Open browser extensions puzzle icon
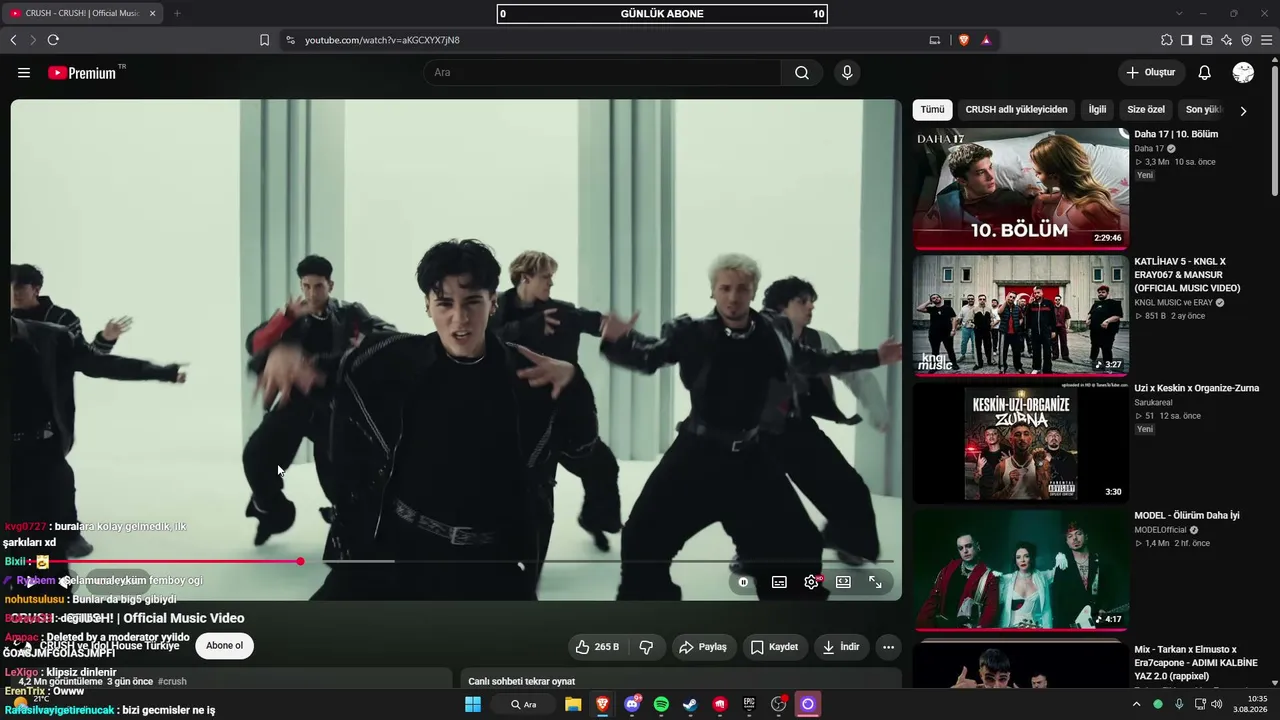The width and height of the screenshot is (1280, 720). [1167, 40]
